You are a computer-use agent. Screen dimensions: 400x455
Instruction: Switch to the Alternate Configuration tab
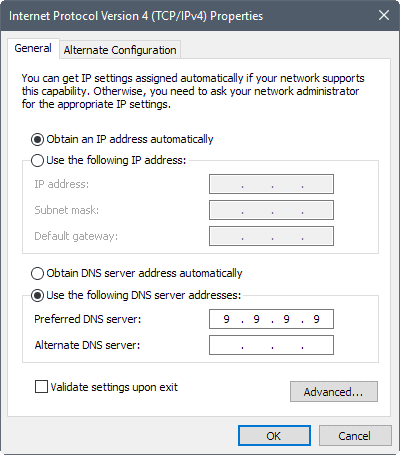(120, 50)
